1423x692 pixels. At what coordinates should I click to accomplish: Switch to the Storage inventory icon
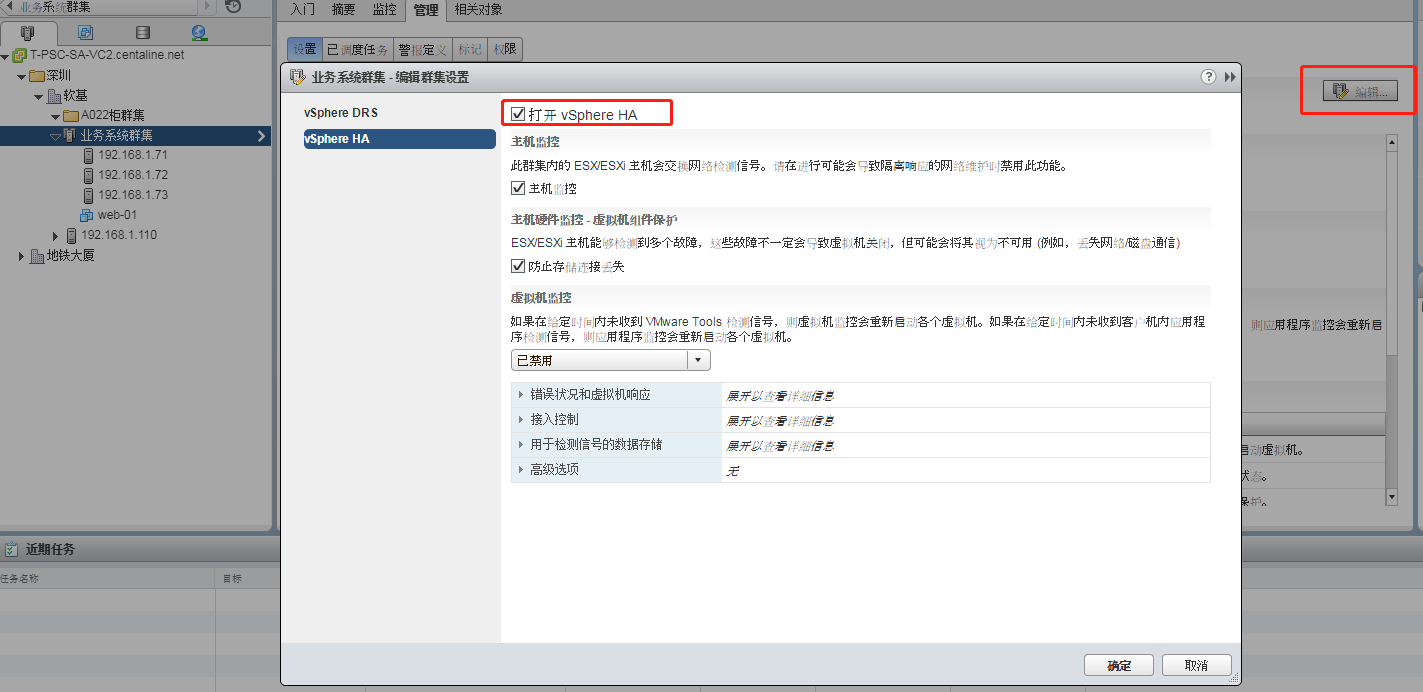(142, 33)
